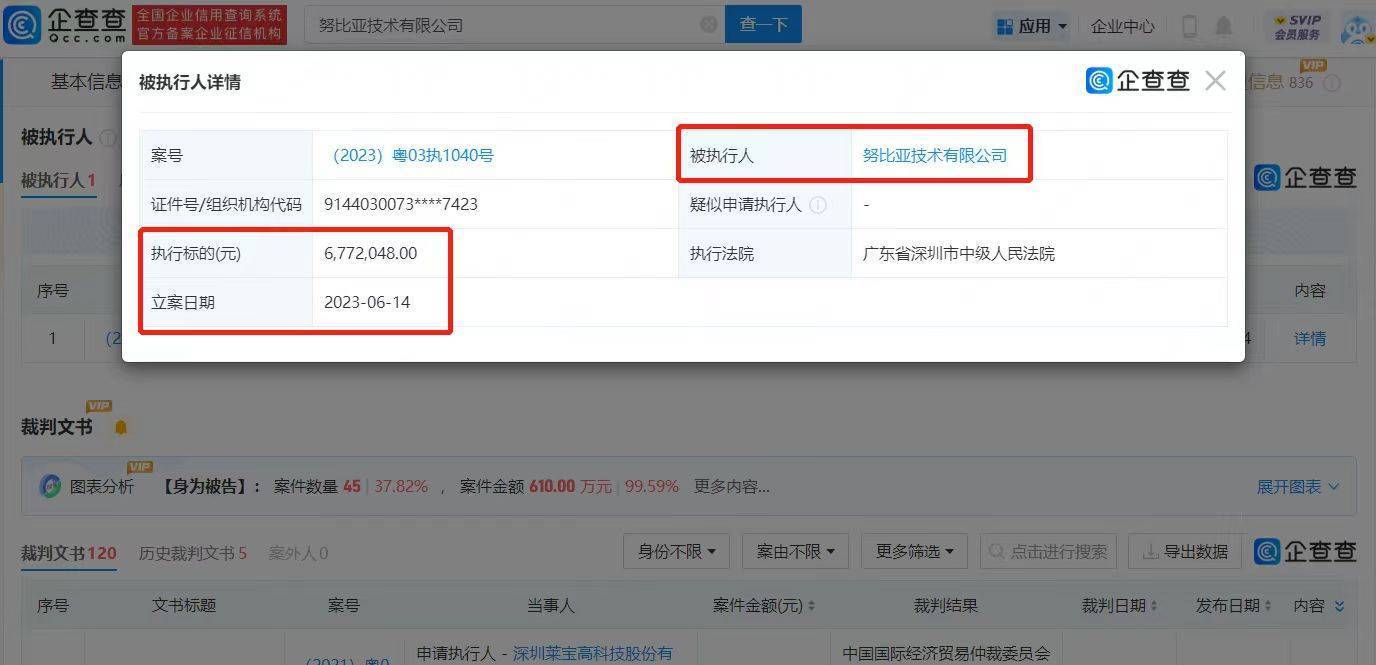Click the 被执行人详情 dialog title
1376x665 pixels.
[x=189, y=82]
